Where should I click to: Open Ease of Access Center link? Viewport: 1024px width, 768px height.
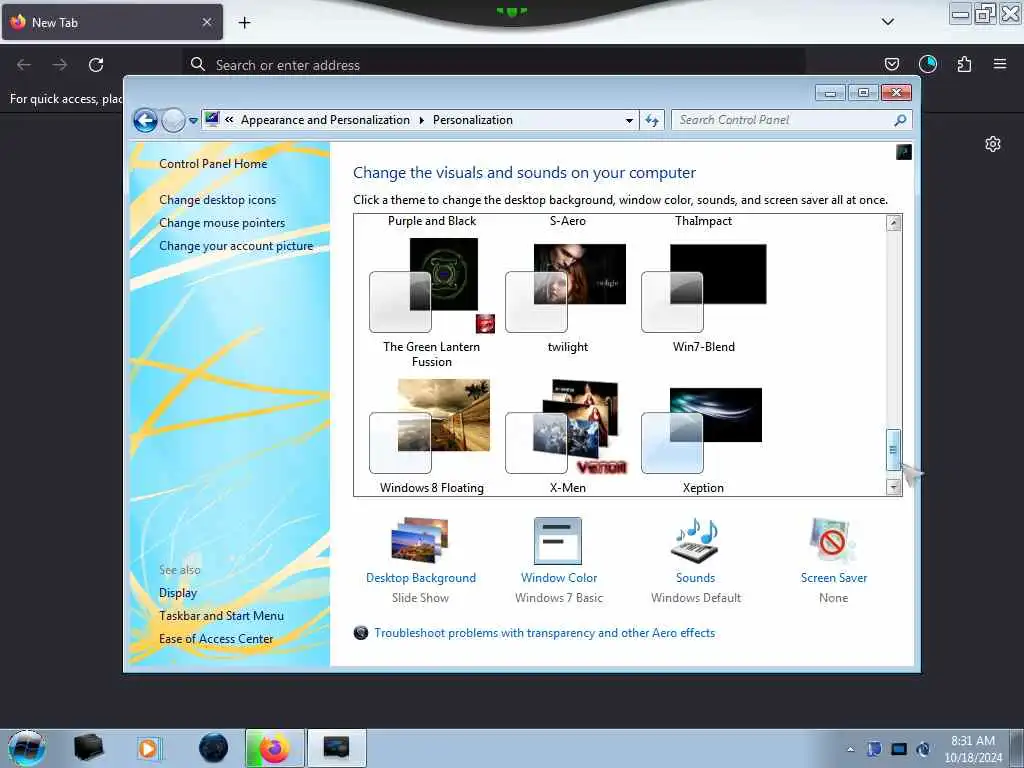(216, 639)
